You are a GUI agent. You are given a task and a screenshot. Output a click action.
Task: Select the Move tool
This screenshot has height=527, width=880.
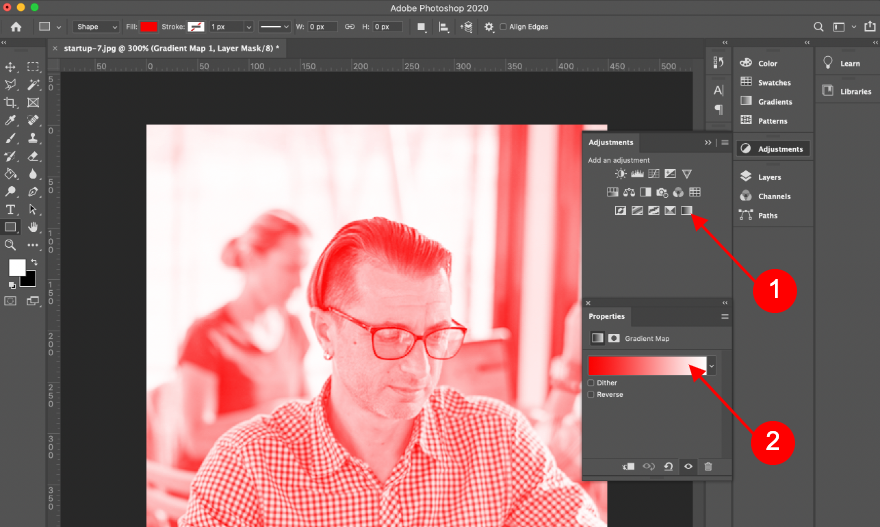(x=11, y=67)
